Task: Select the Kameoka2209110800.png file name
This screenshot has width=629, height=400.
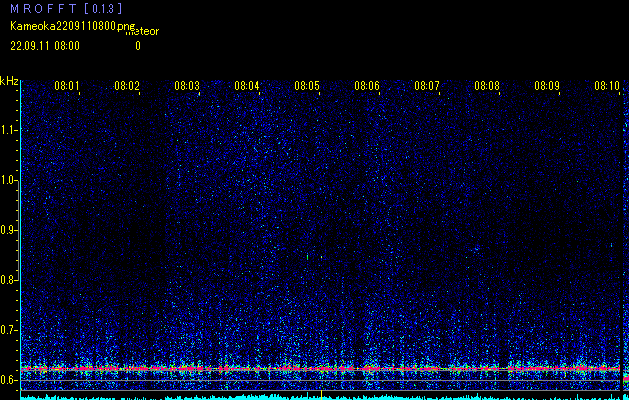Action: tap(73, 26)
